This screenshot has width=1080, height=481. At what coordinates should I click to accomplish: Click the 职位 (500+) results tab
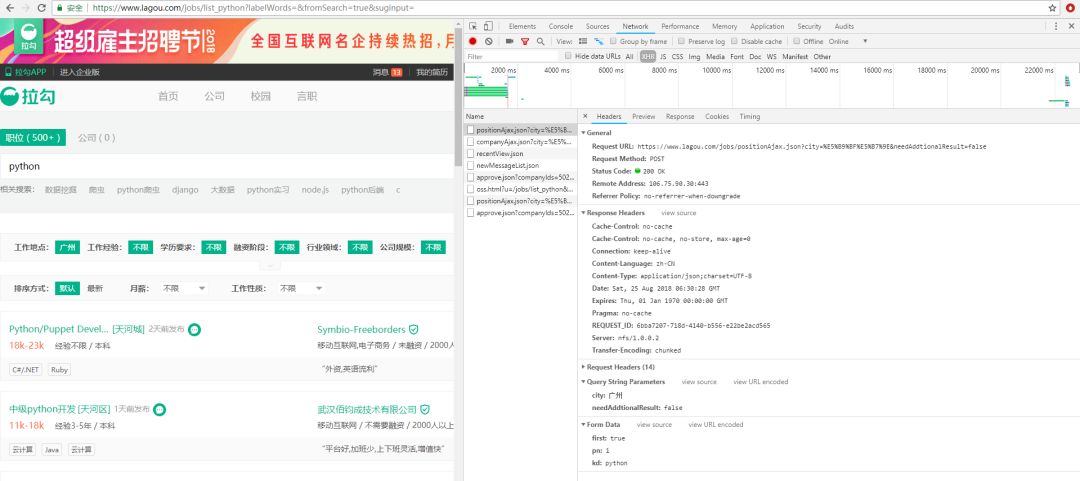pos(32,138)
